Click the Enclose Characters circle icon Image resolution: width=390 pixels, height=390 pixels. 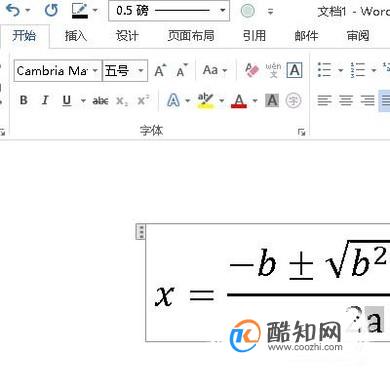click(293, 100)
